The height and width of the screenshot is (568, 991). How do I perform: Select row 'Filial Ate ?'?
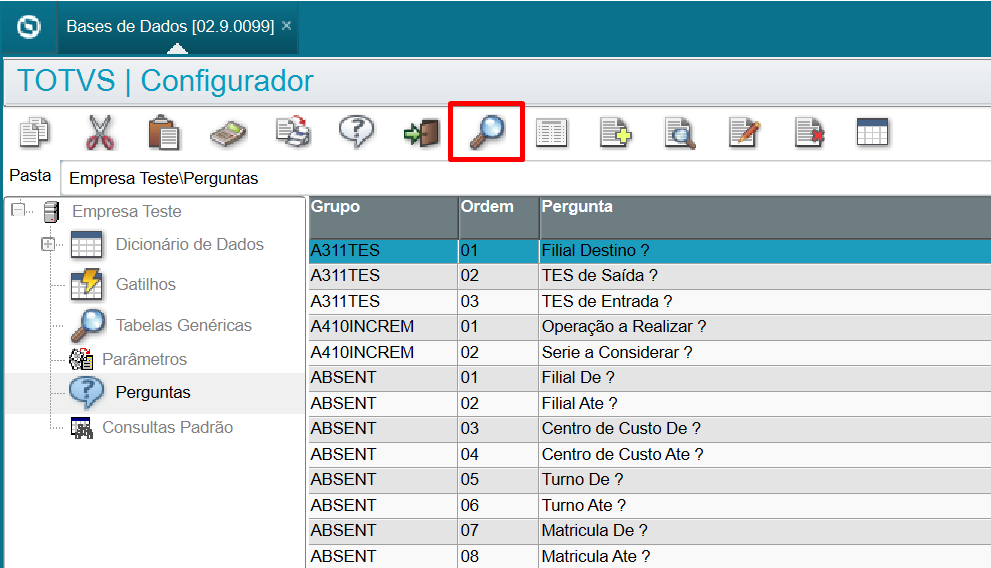650,403
